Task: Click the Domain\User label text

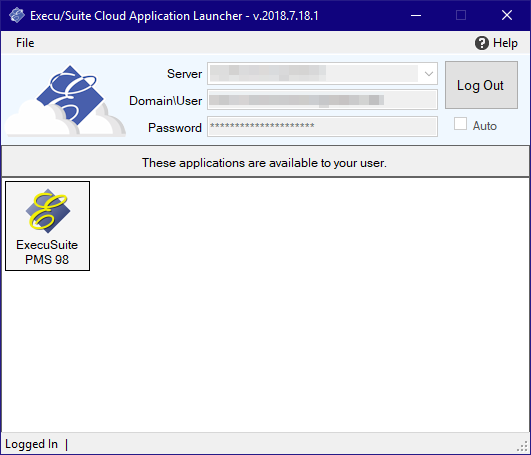Action: coord(166,101)
